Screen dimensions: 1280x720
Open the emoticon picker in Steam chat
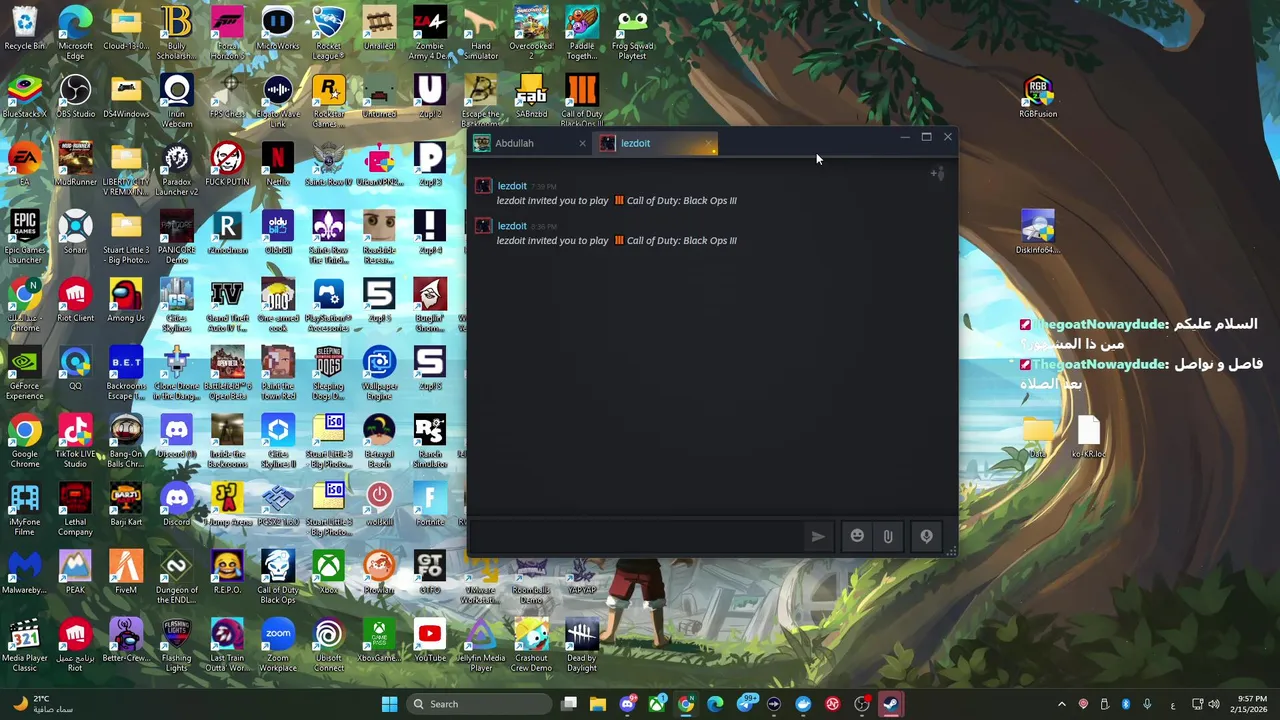[857, 537]
